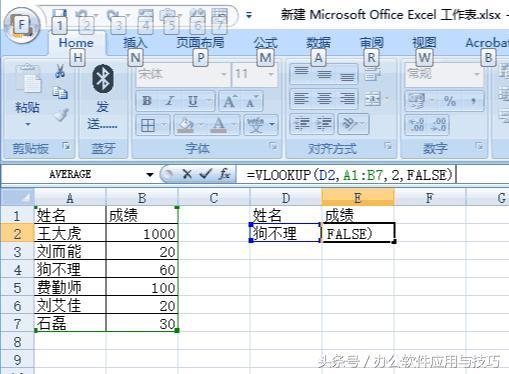Screen dimensions: 509x374
Task: Select the cell containing 费勤师
Action: pyautogui.click(x=70, y=287)
